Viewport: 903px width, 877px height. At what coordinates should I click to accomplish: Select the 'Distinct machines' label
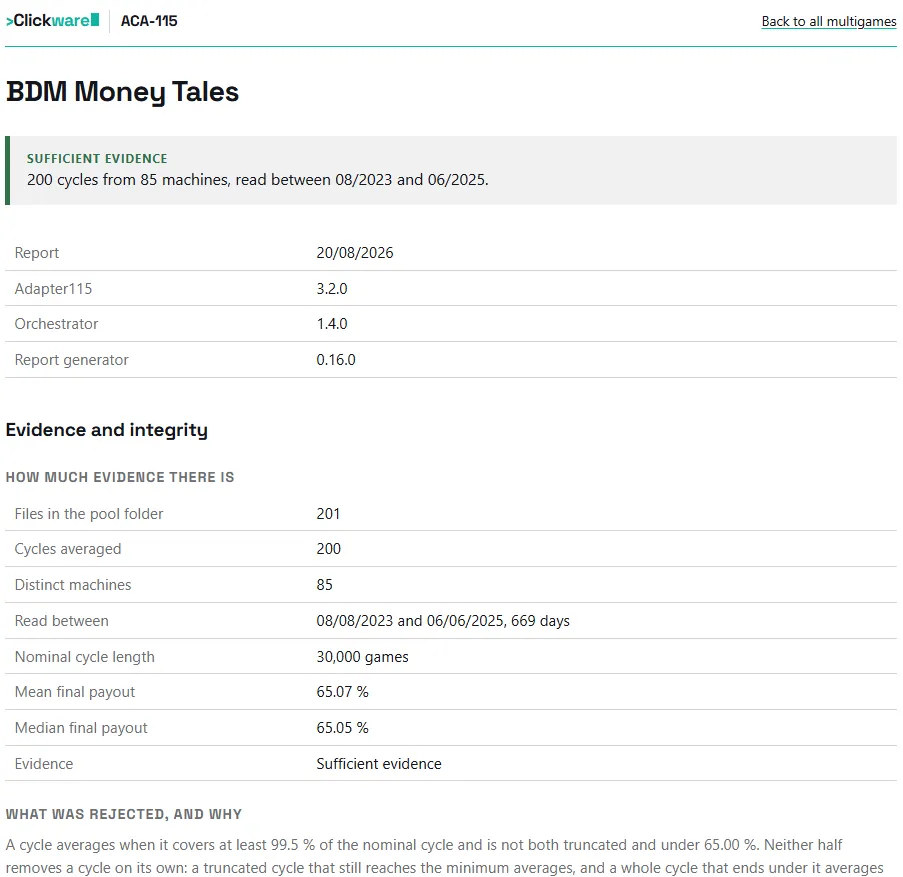pyautogui.click(x=73, y=585)
